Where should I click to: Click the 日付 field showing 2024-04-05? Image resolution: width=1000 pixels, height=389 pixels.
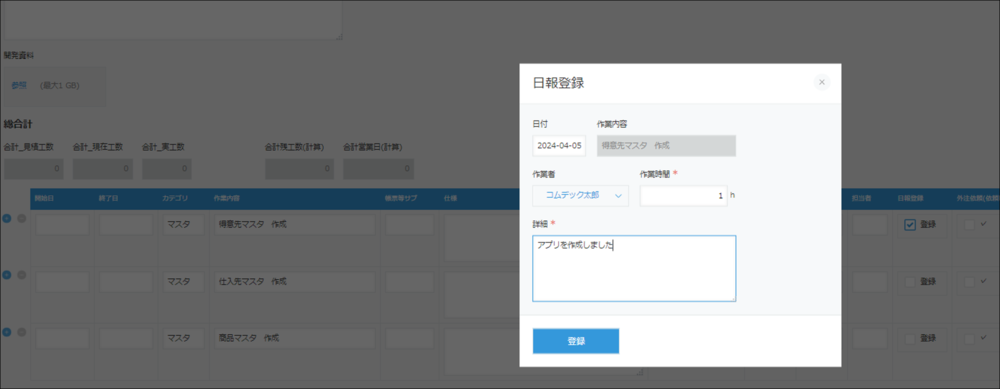[x=559, y=145]
